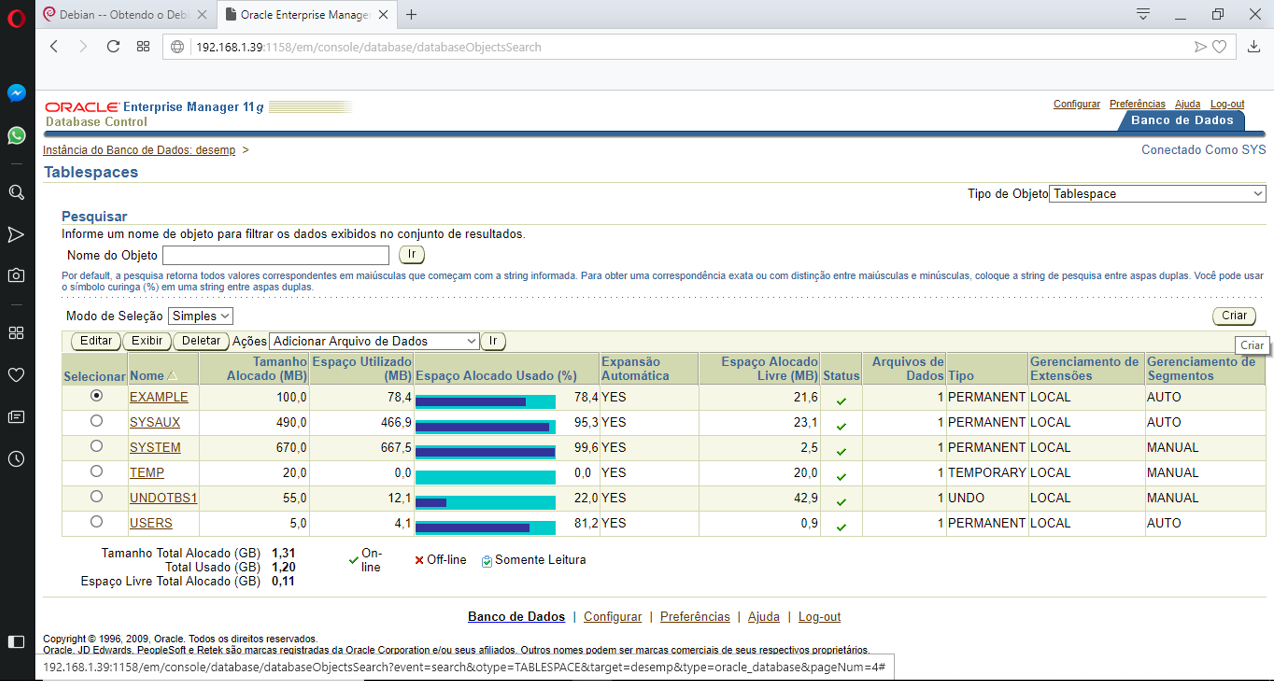Select the USERS tablespace radio button
The height and width of the screenshot is (681, 1276).
96,521
